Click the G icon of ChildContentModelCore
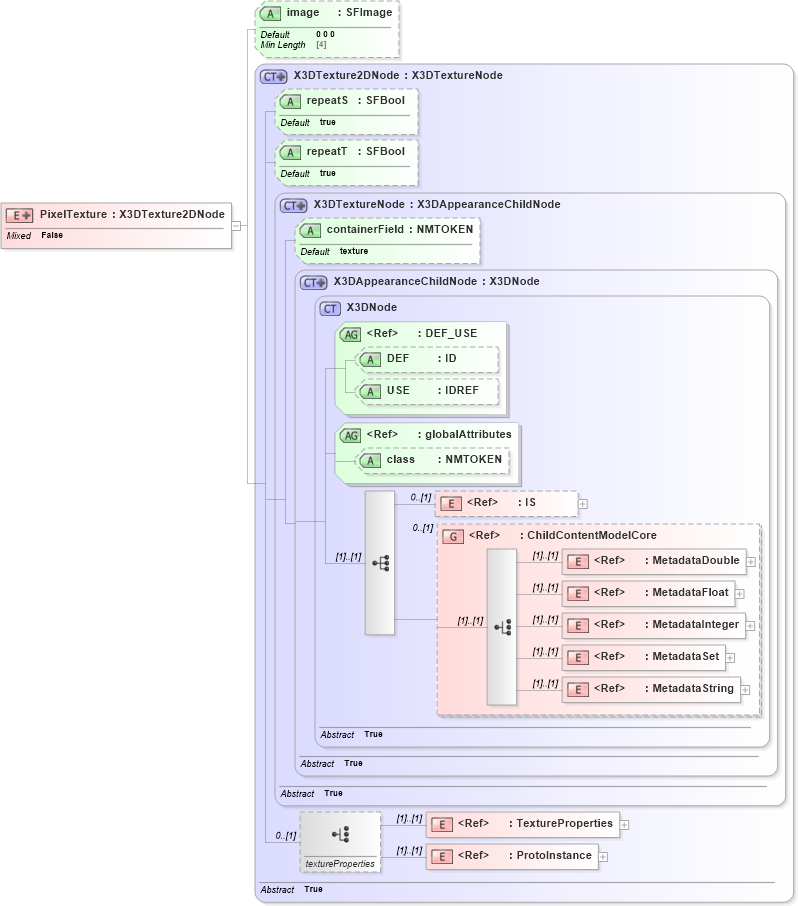 (453, 537)
